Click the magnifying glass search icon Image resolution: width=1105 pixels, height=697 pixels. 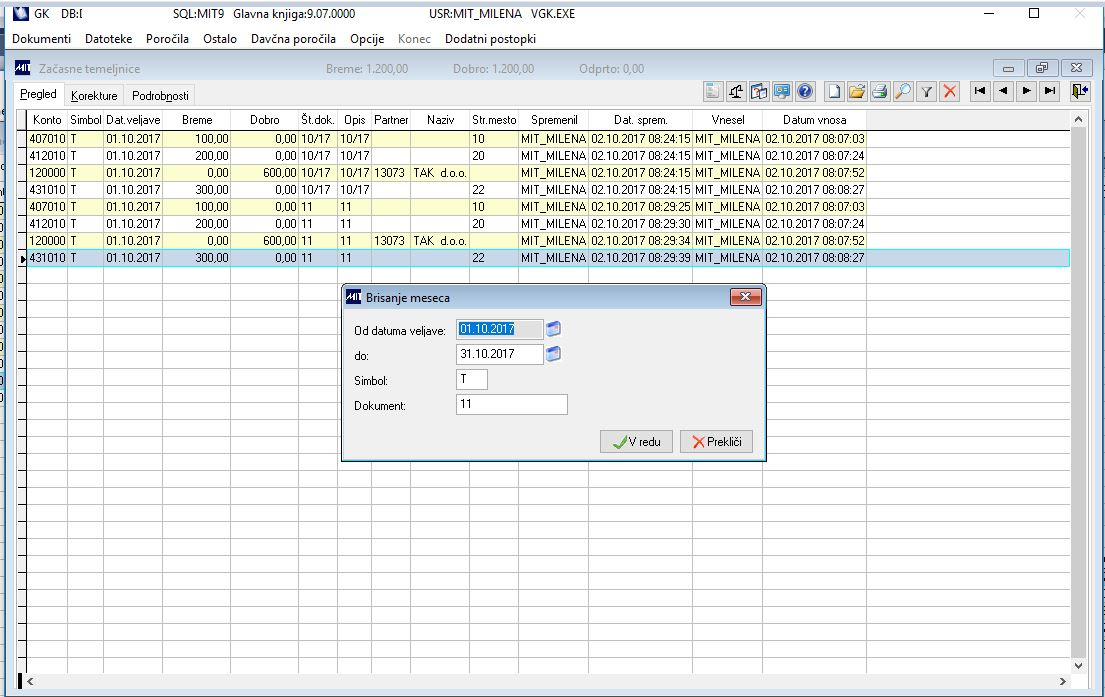[903, 92]
